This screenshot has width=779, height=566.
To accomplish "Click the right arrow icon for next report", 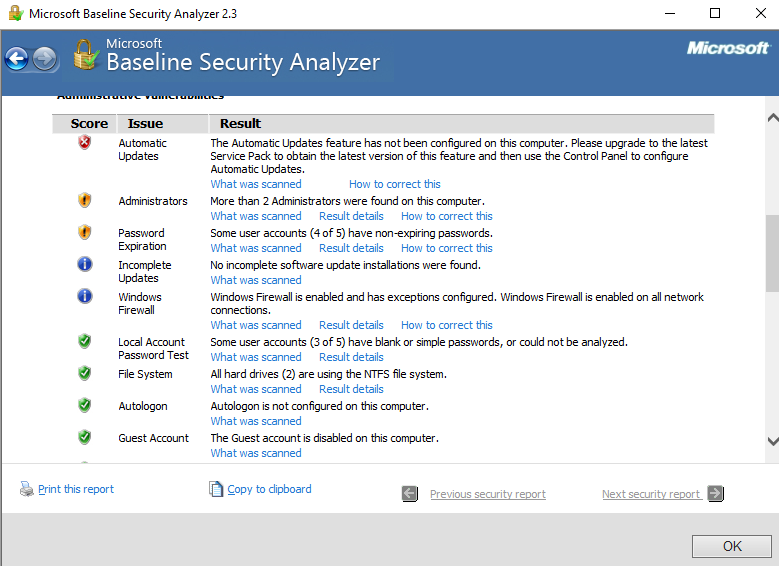I will tap(716, 493).
